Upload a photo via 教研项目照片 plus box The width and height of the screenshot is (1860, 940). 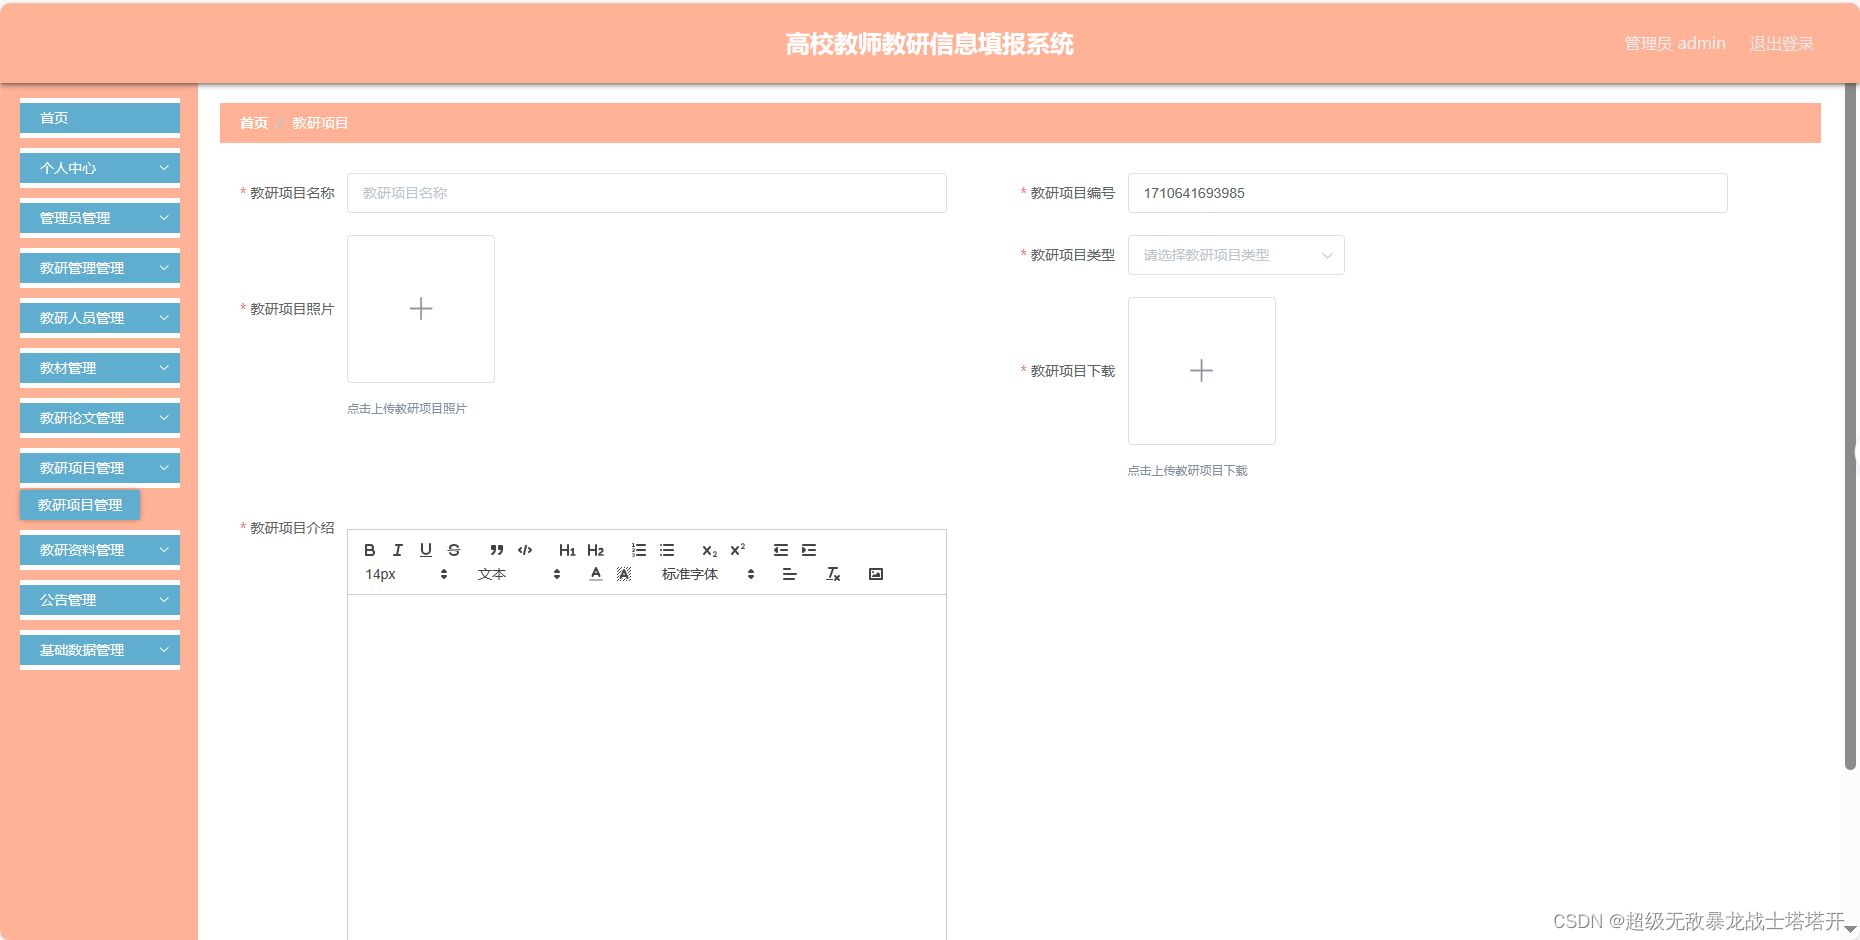pos(421,309)
